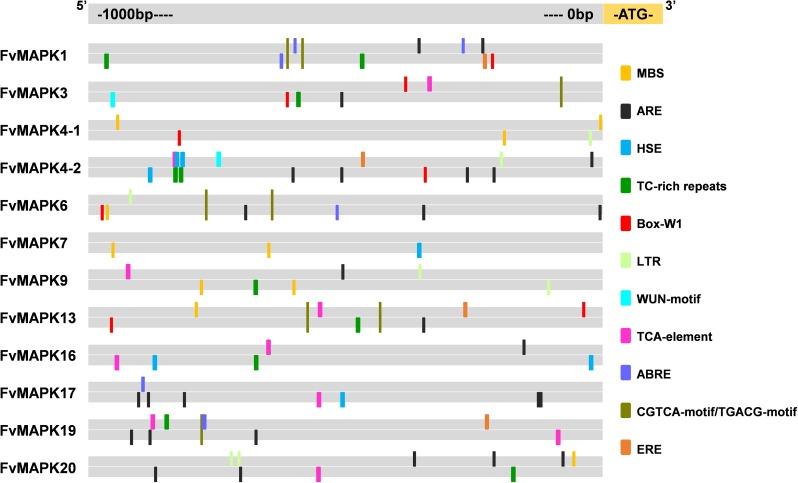Click the FvMAPK4-2 gene label

[x=41, y=167]
